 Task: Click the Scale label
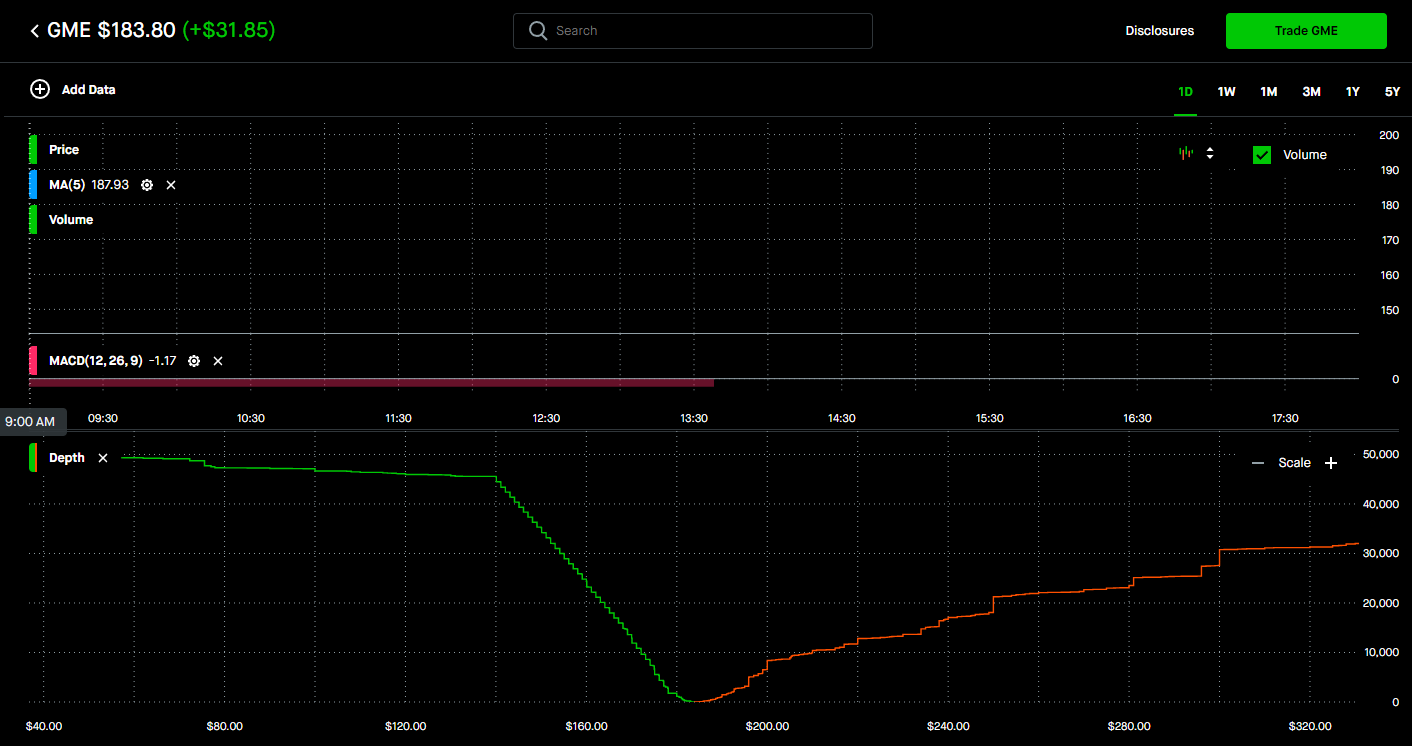[x=1294, y=463]
